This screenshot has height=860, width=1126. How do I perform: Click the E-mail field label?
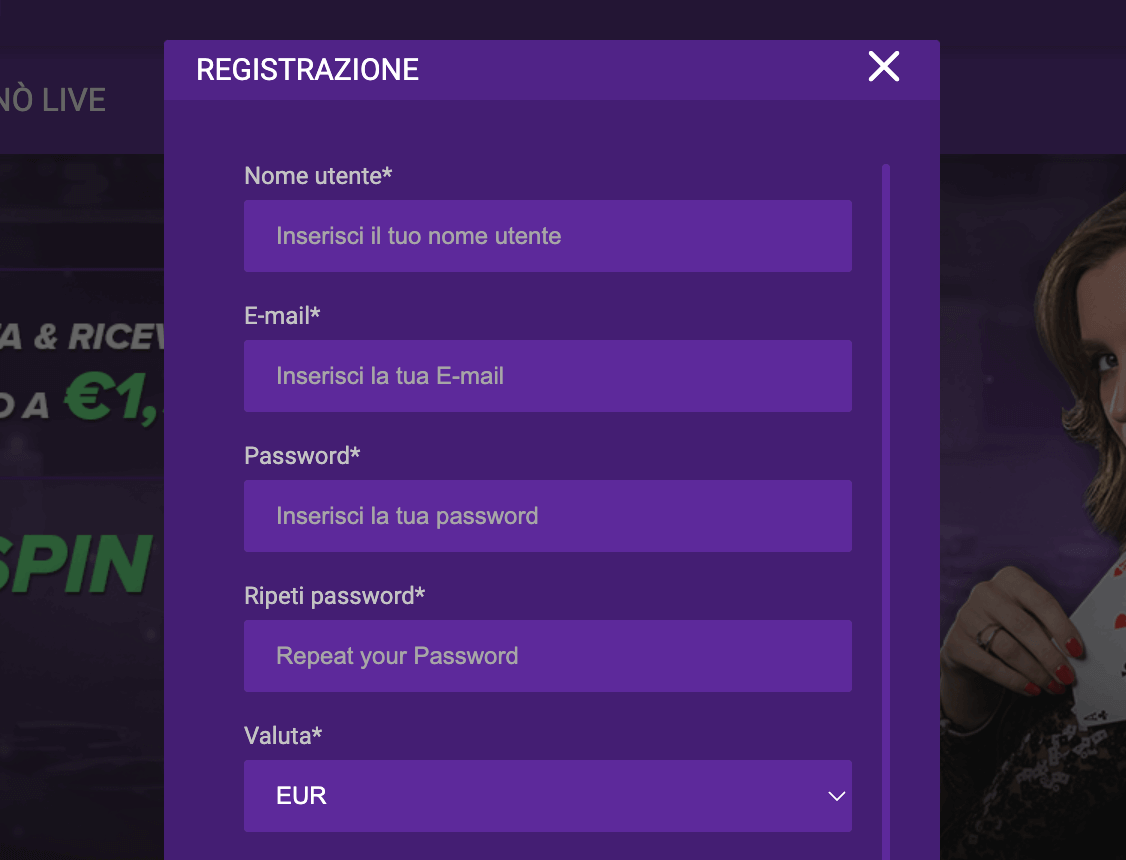(283, 315)
